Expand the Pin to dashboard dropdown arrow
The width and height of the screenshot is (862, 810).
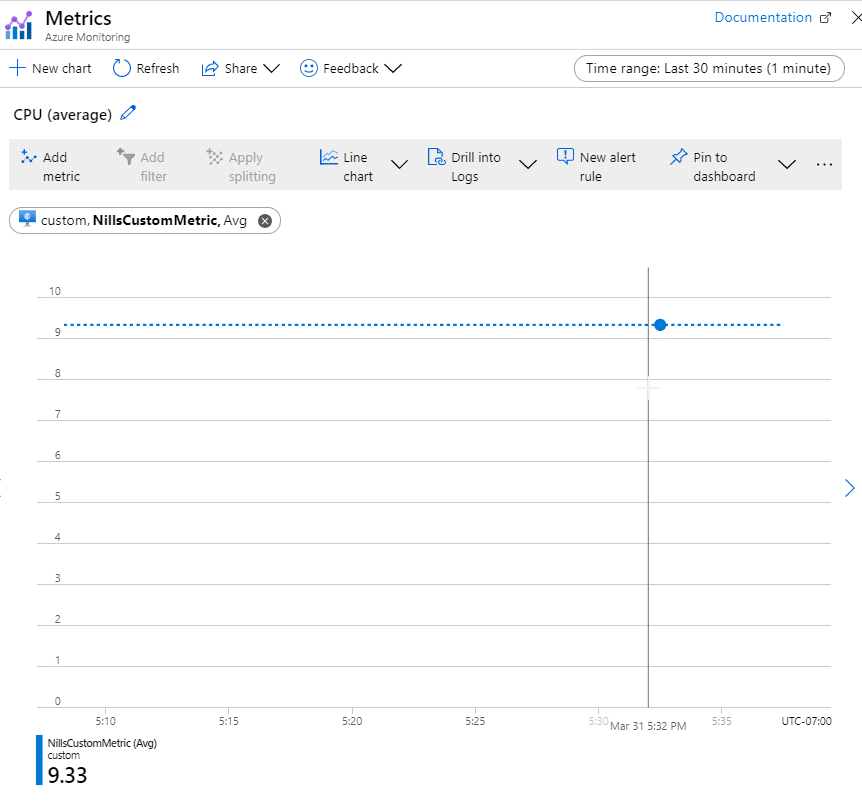point(787,164)
